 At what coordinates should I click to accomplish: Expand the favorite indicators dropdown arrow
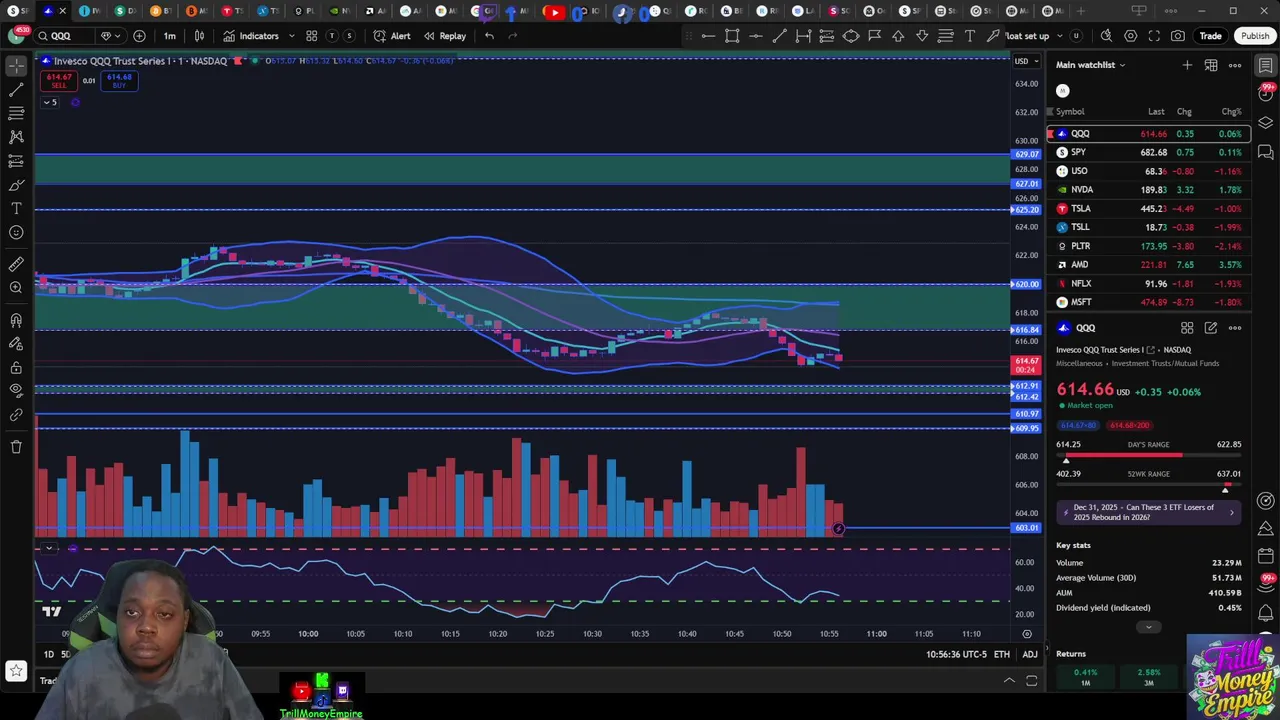pyautogui.click(x=292, y=36)
